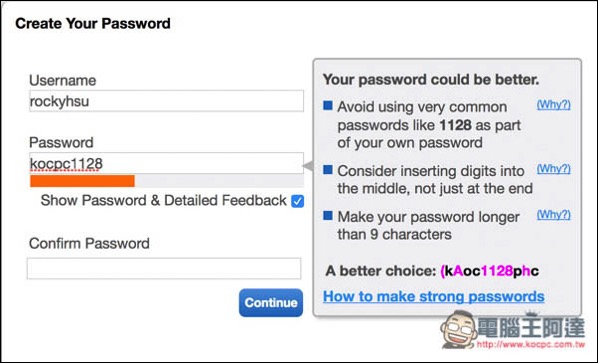Click the feedback popup's pointer arrow
Screen dimensions: 598x363
[x=308, y=166]
